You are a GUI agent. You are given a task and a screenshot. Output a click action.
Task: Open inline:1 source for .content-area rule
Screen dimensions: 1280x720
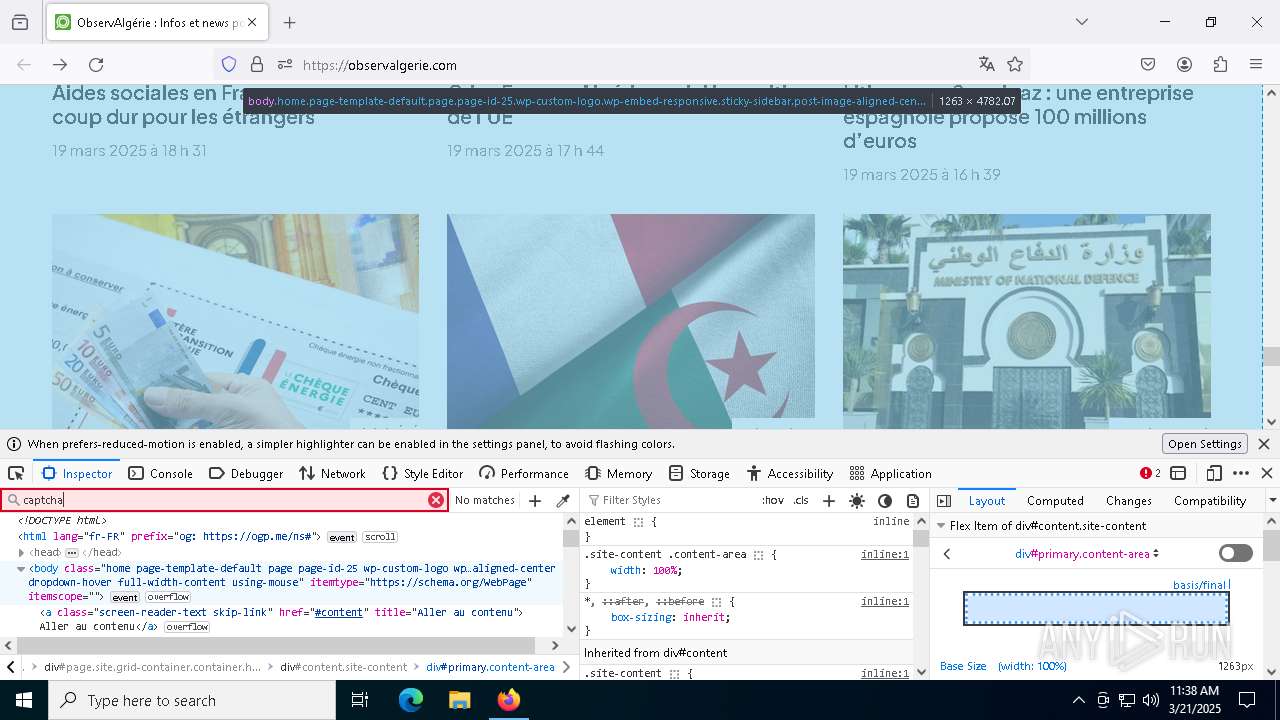point(885,554)
